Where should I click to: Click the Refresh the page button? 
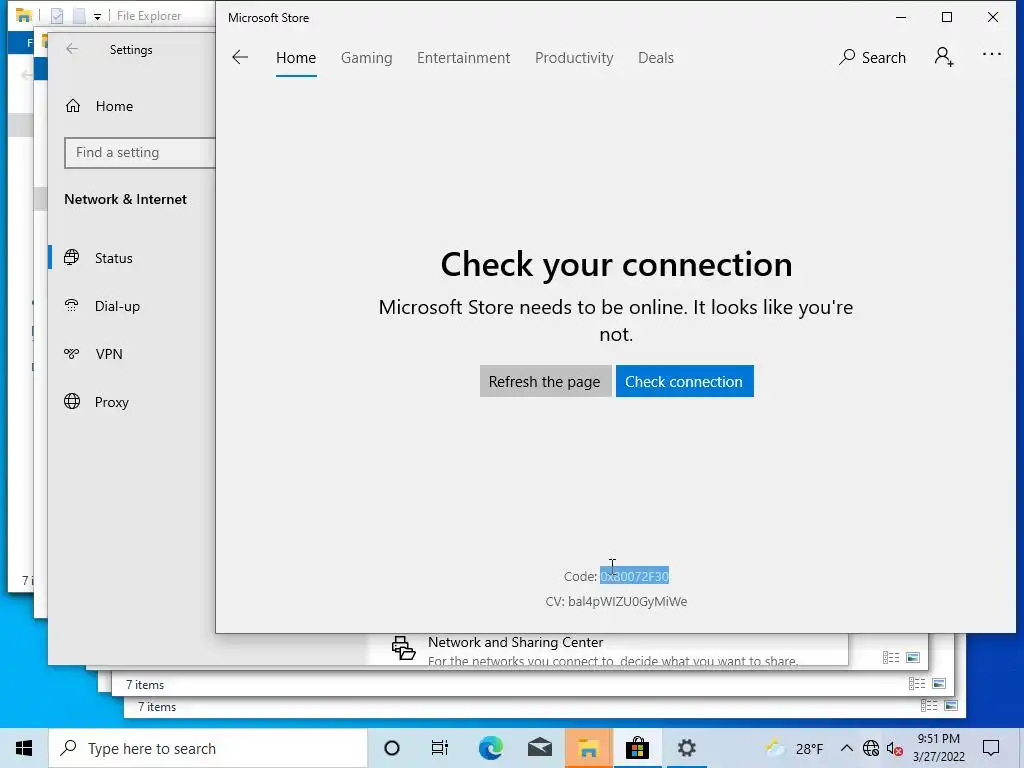point(545,381)
